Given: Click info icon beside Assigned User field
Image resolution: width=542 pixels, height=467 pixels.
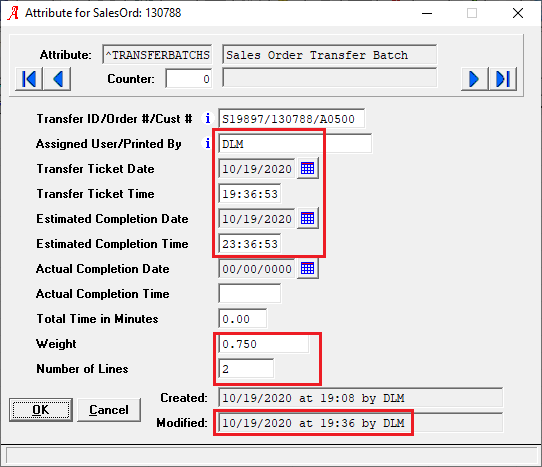Looking at the screenshot, I should pos(207,143).
